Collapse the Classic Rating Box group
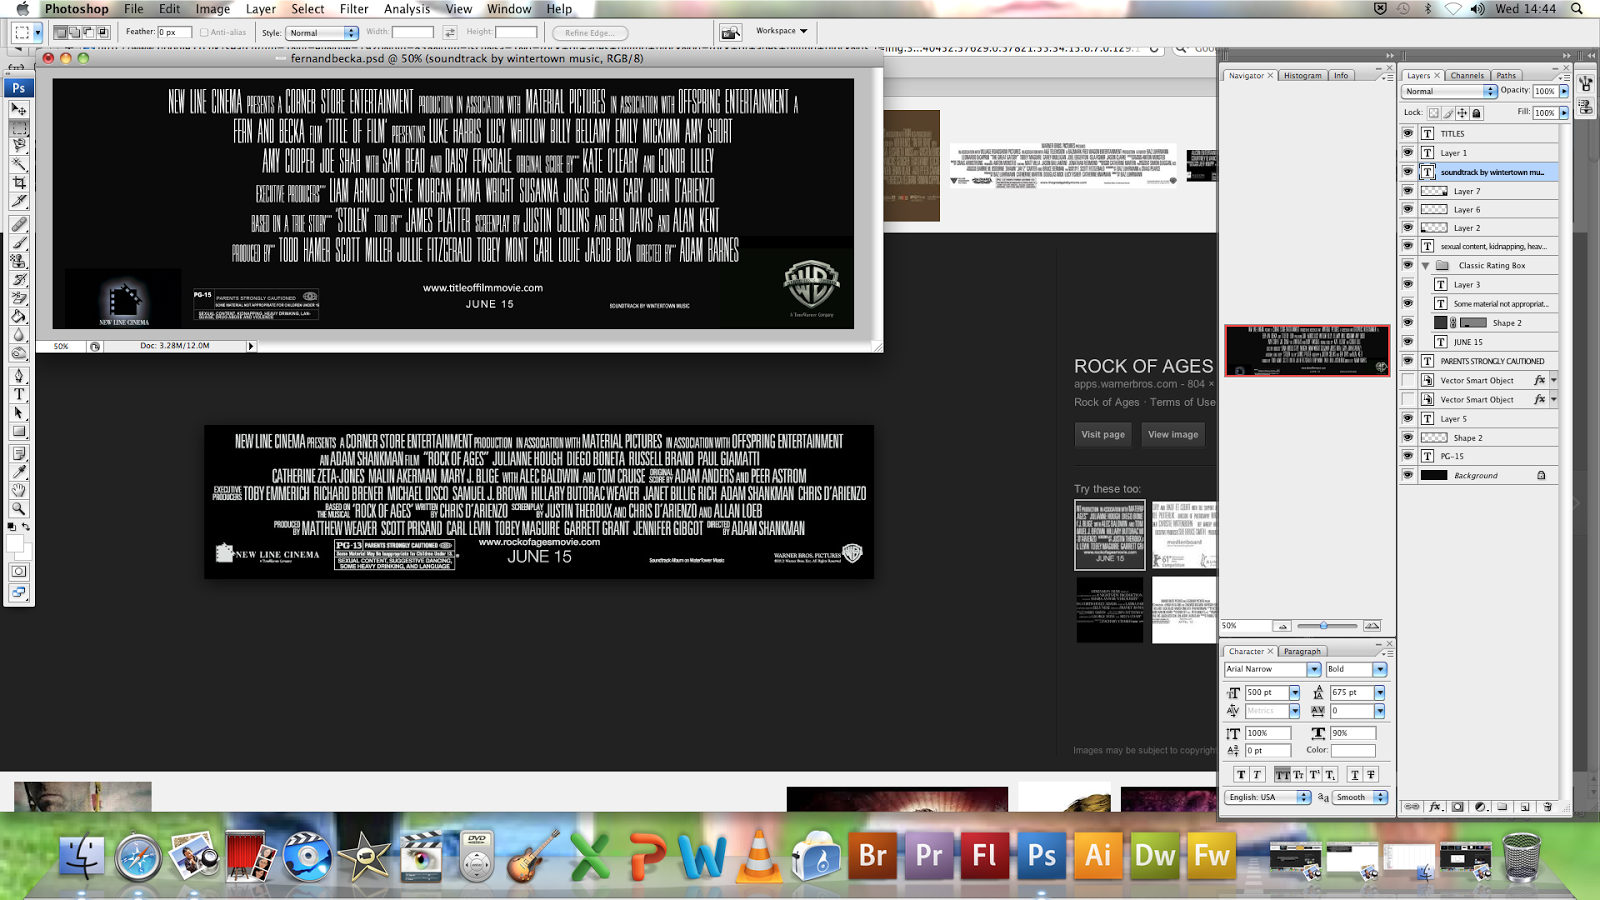This screenshot has height=900, width=1600. point(1424,265)
